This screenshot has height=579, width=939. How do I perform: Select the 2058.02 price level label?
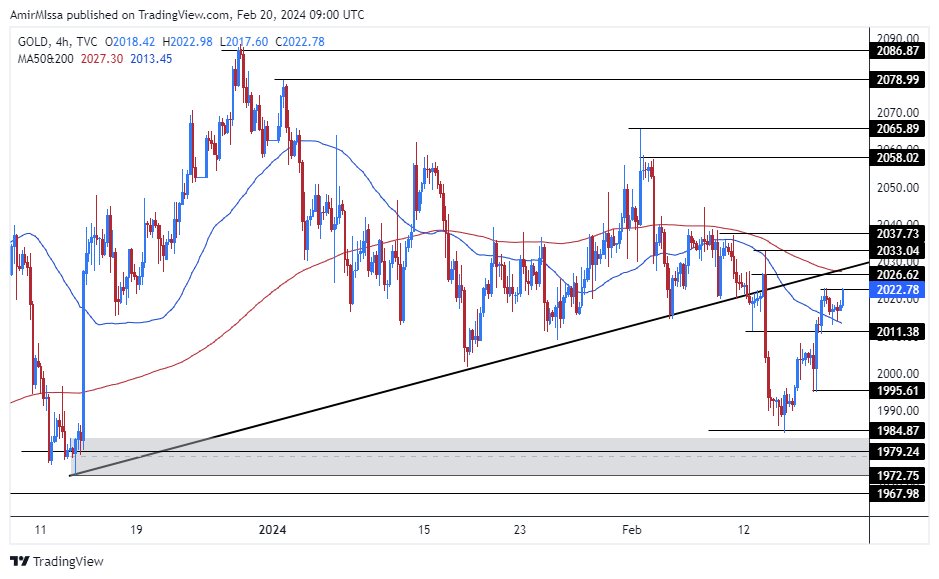tap(897, 157)
